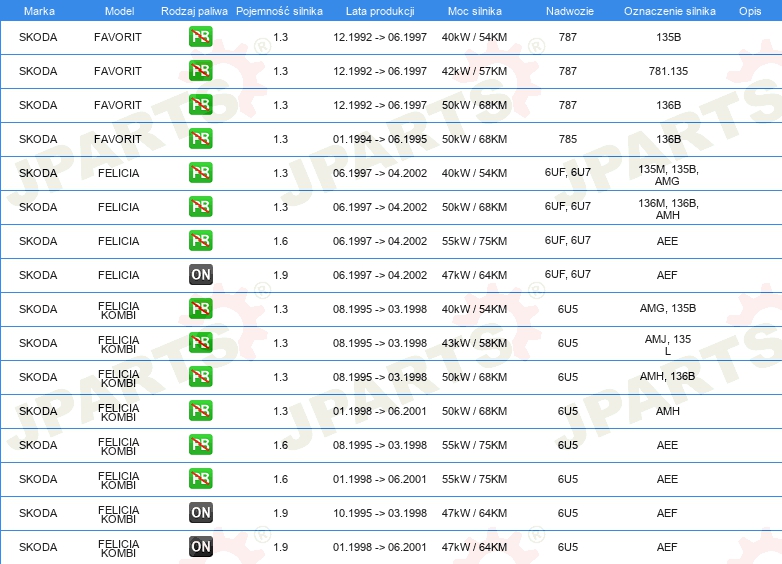This screenshot has height=564, width=782.
Task: Select the date range 10.1995 -> 03.1998
Action: pyautogui.click(x=380, y=513)
